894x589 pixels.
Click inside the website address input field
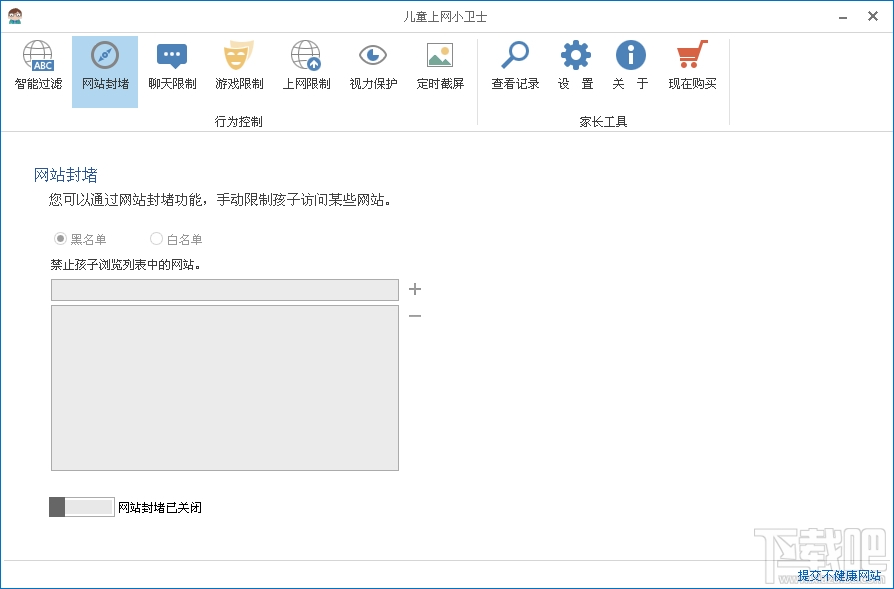click(x=224, y=289)
